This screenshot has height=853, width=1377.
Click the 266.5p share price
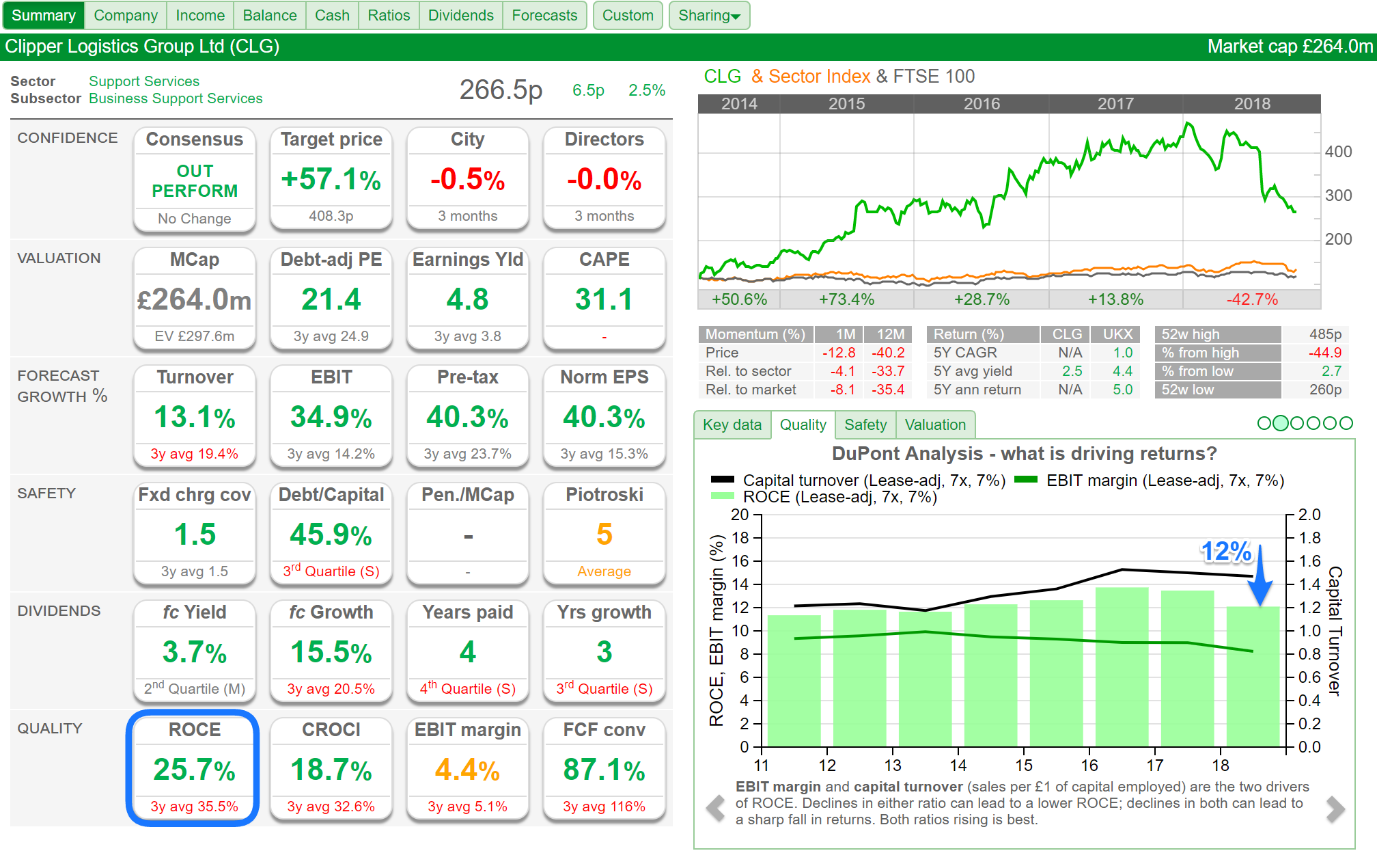point(501,90)
